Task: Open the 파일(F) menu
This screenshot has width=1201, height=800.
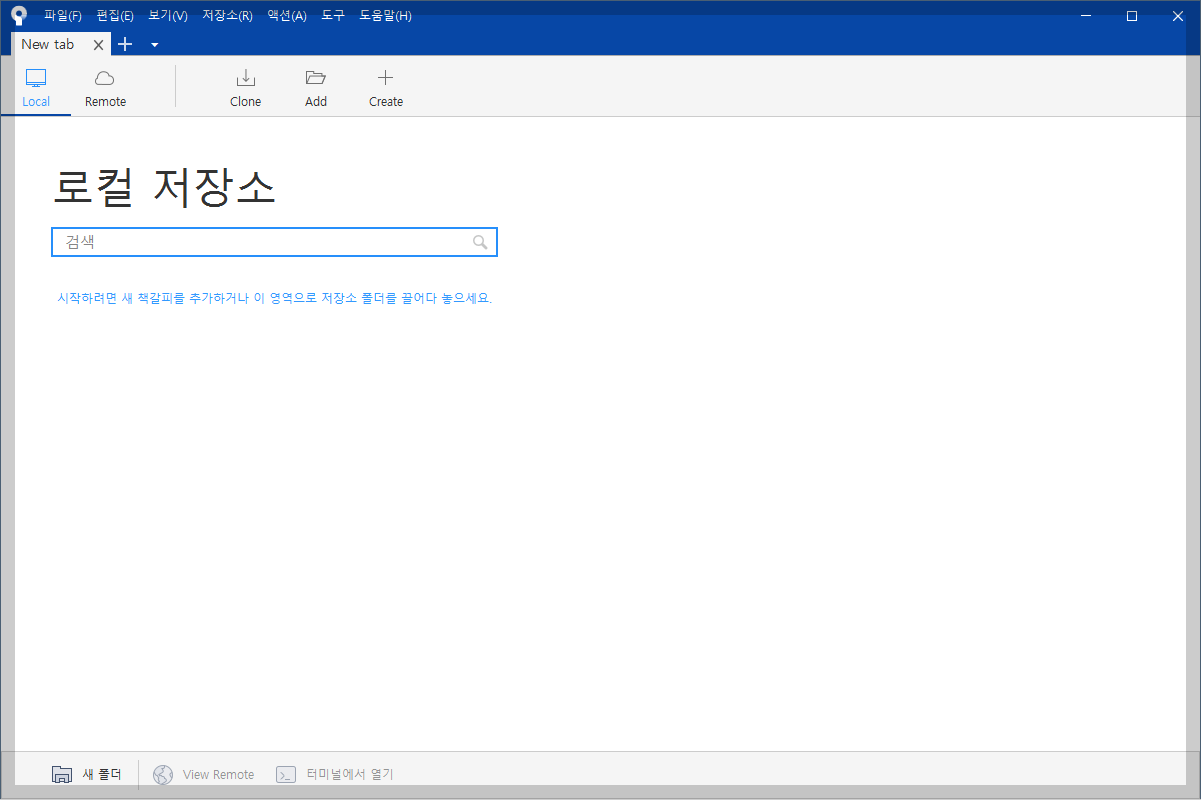Action: coord(63,16)
